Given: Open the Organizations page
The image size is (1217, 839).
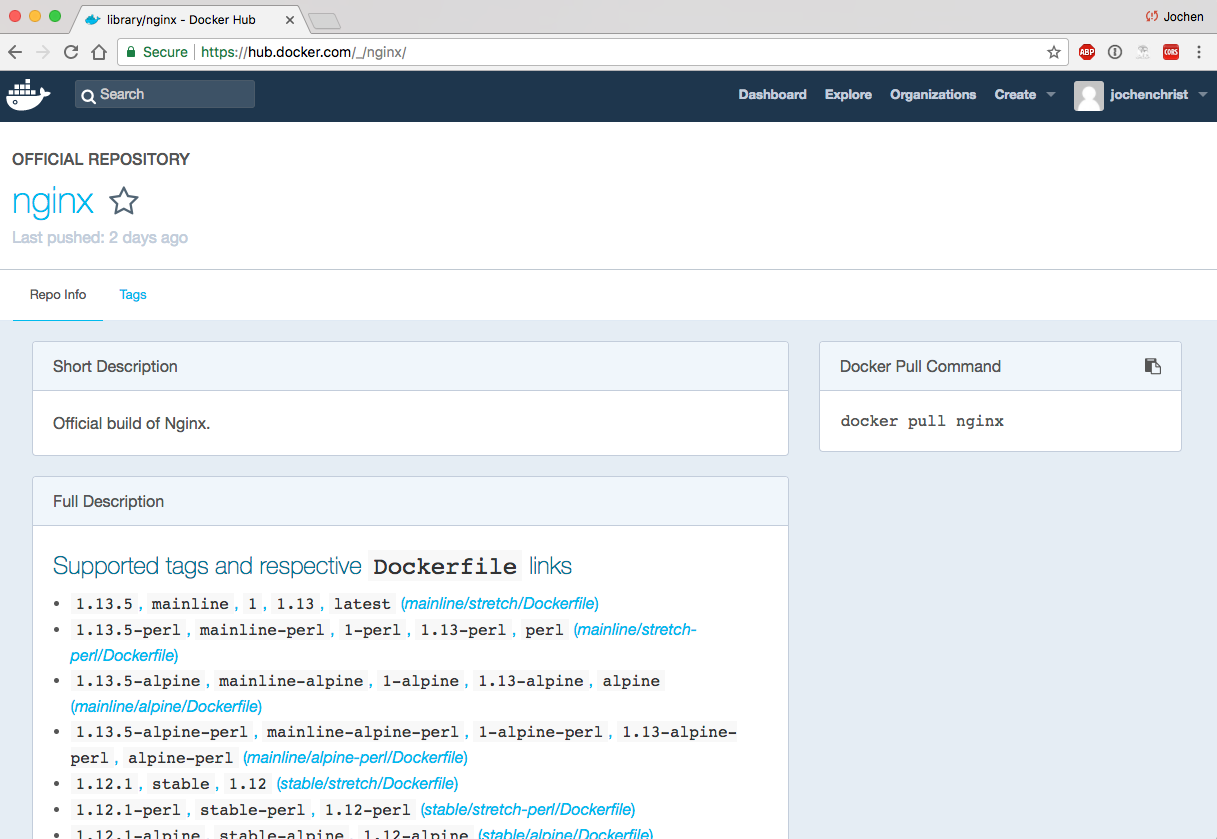Looking at the screenshot, I should tap(933, 95).
